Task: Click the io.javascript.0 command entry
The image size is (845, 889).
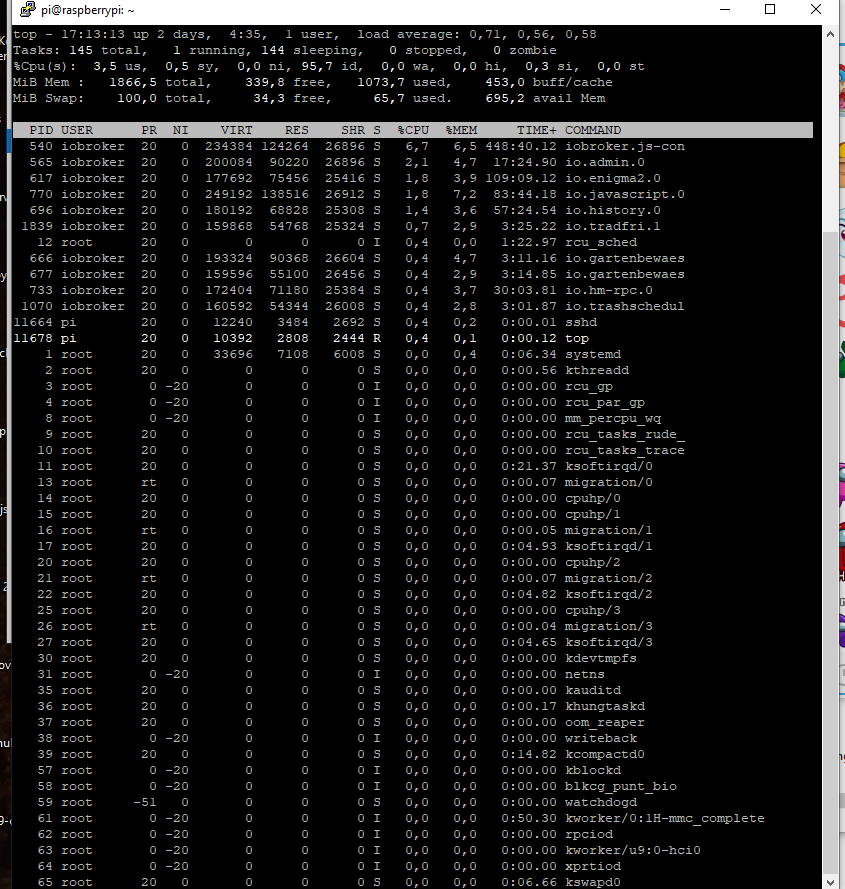Action: [x=625, y=194]
